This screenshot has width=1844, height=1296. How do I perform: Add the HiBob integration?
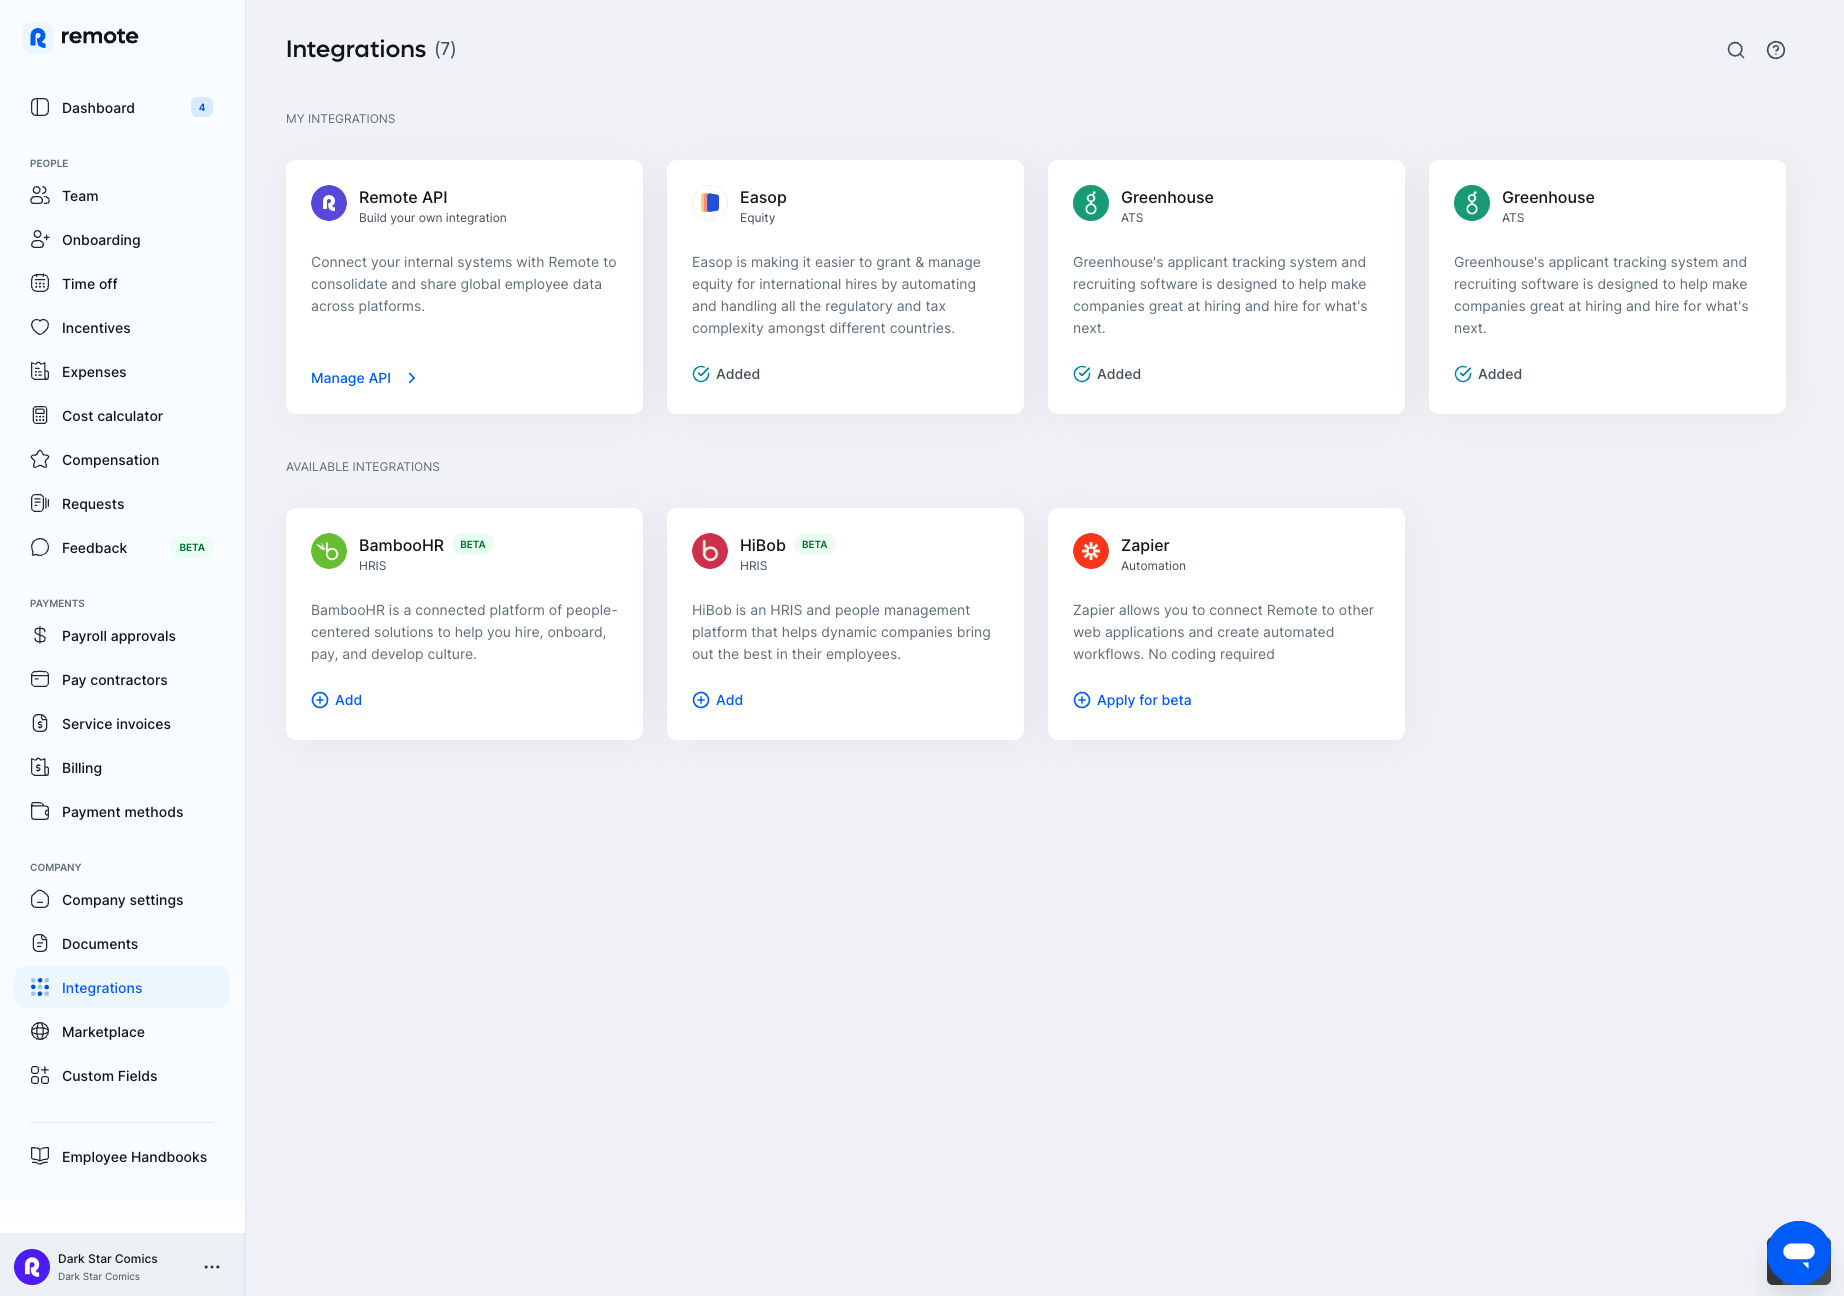pyautogui.click(x=718, y=700)
